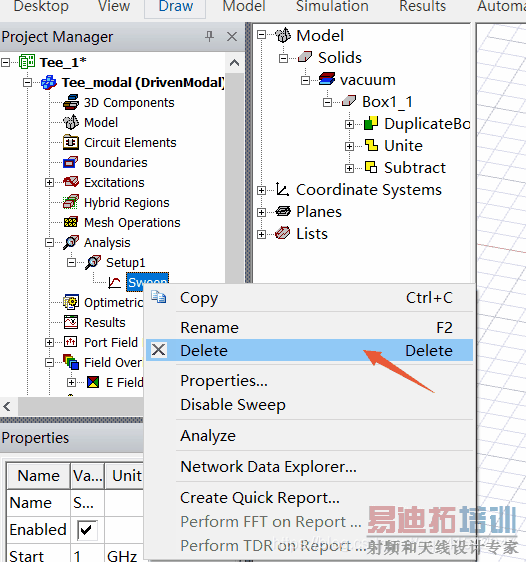Viewport: 526px width, 562px height.
Task: Open Network Data Explorer...
Action: (x=310, y=467)
